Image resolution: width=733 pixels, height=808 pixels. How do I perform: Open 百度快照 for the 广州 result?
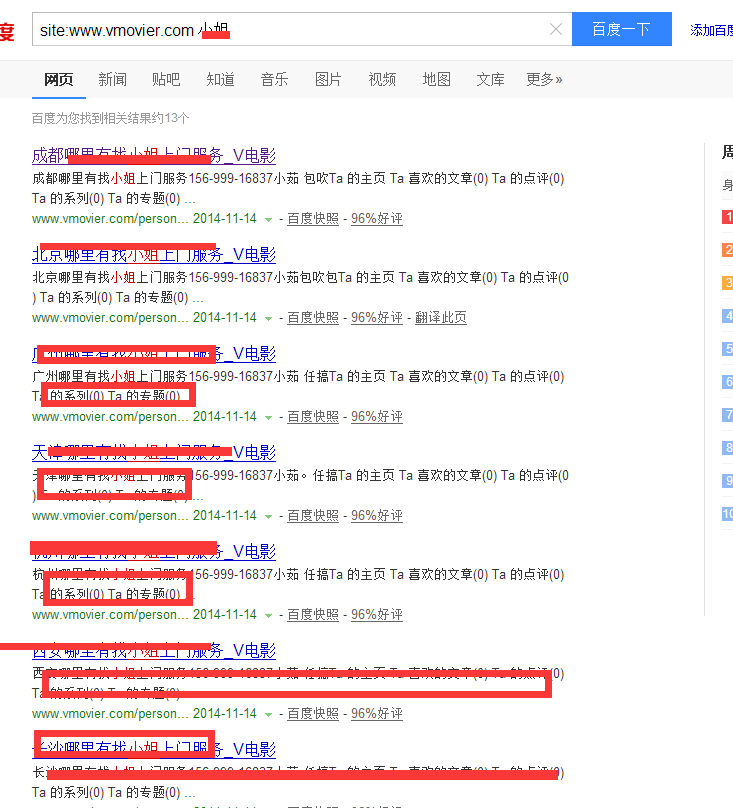coord(313,416)
